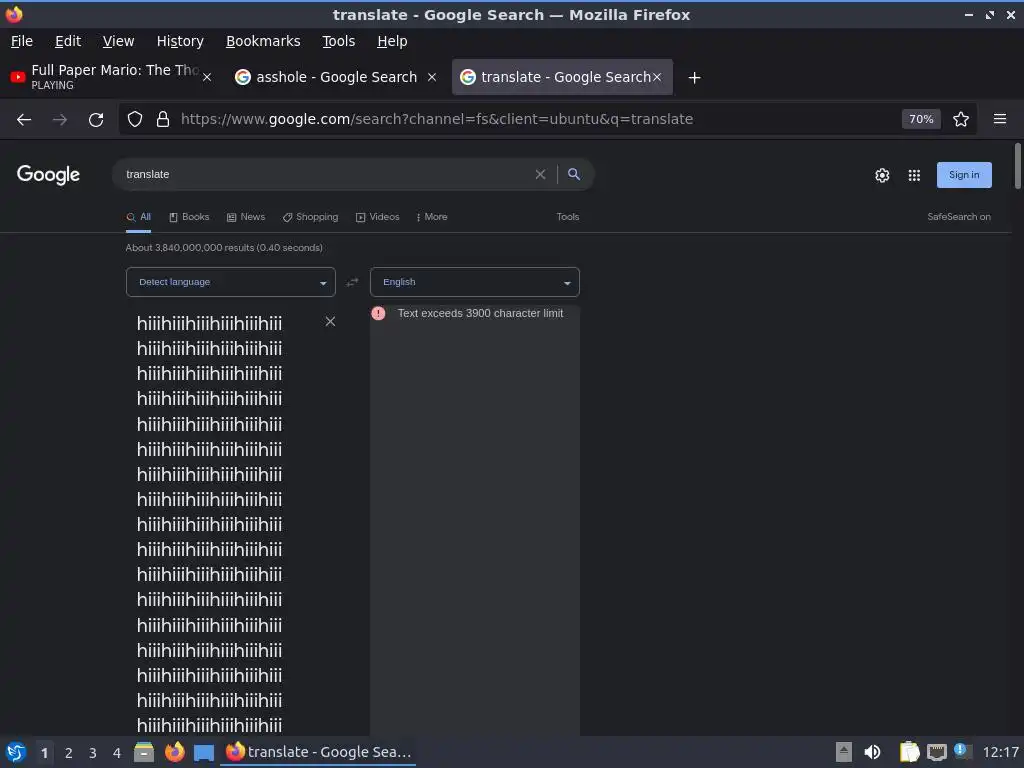Screen dimensions: 1024x768
Task: Show desktop from taskbar icon
Action: (204, 753)
